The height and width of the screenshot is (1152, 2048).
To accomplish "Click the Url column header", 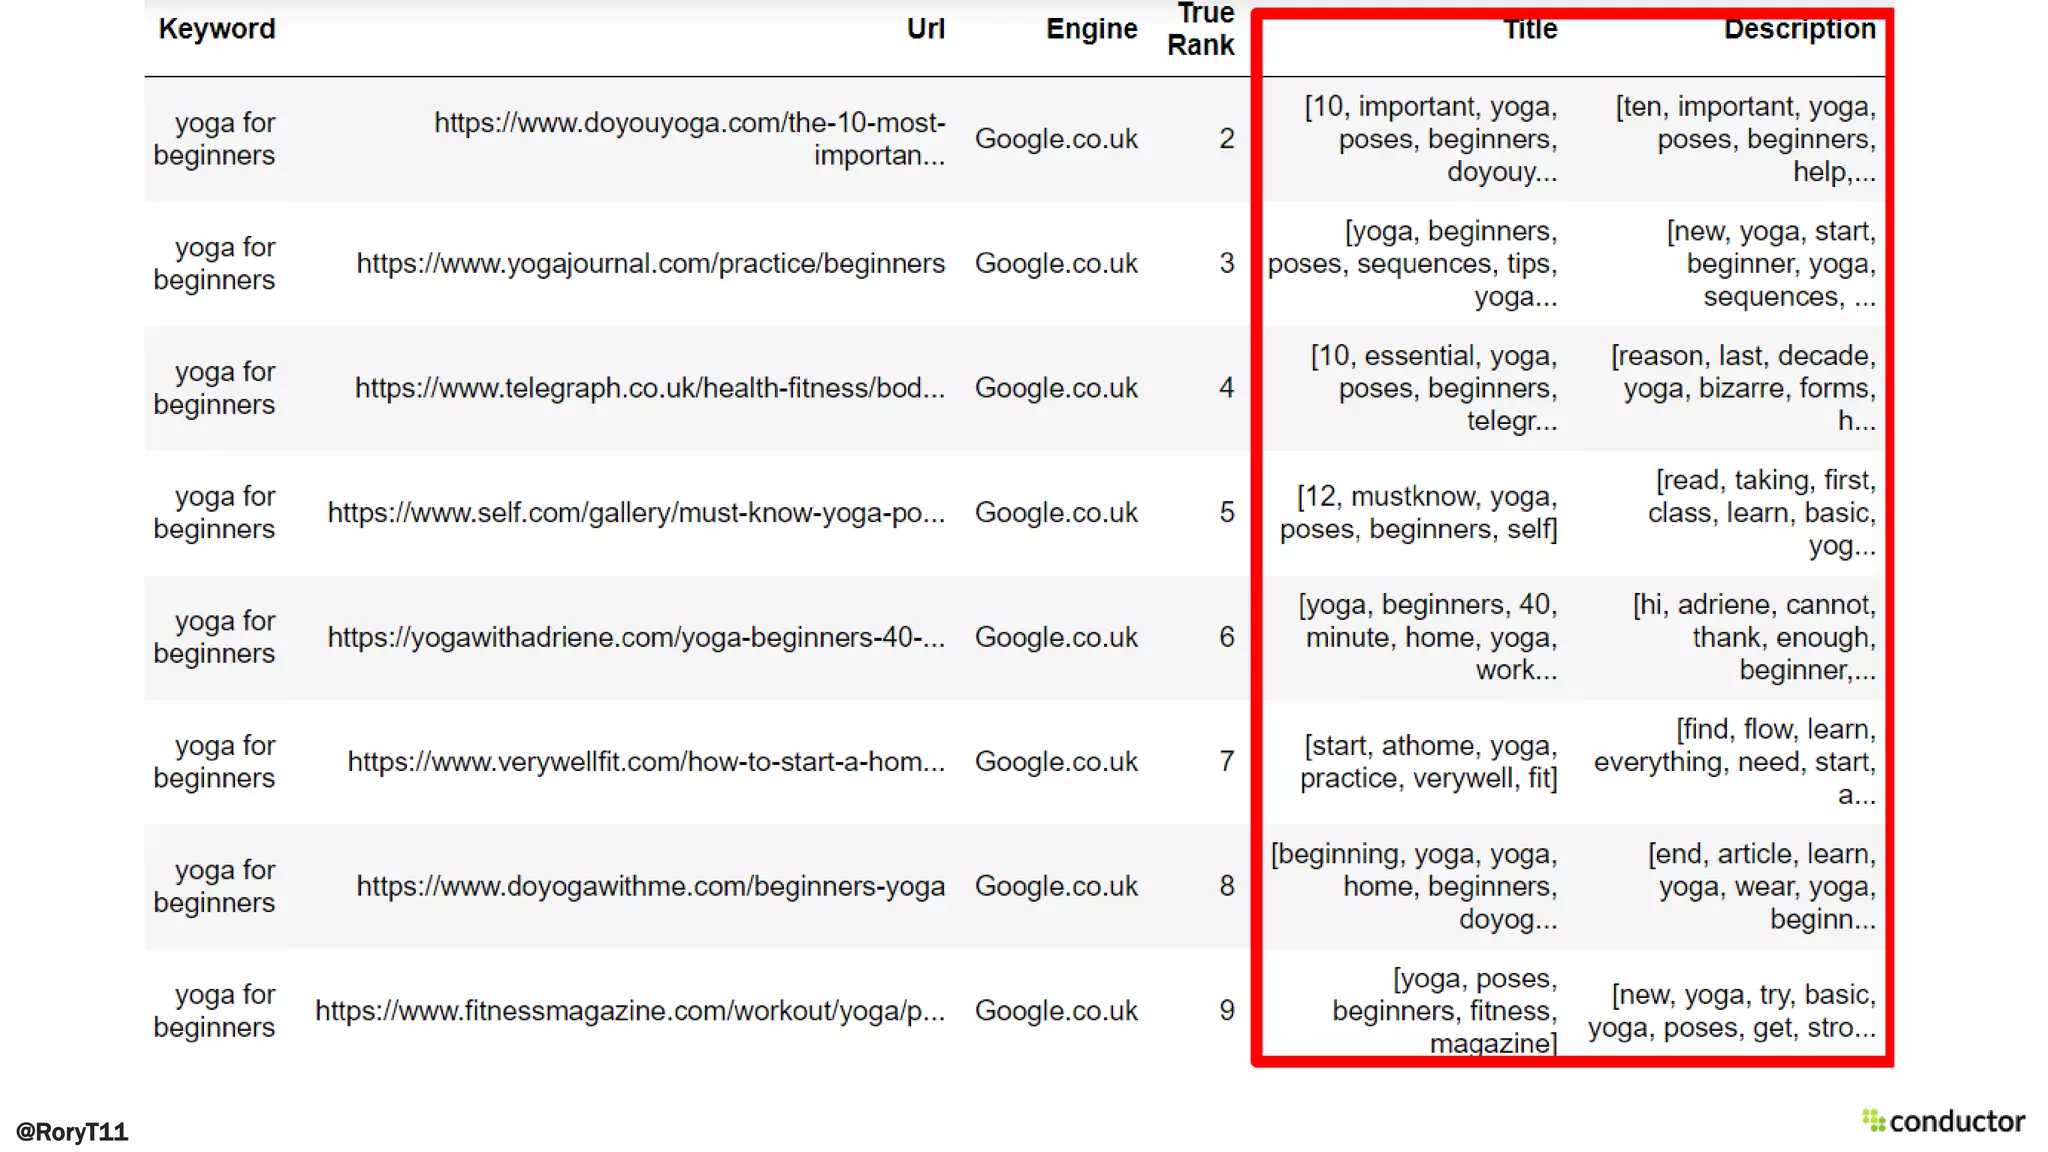I will (925, 29).
